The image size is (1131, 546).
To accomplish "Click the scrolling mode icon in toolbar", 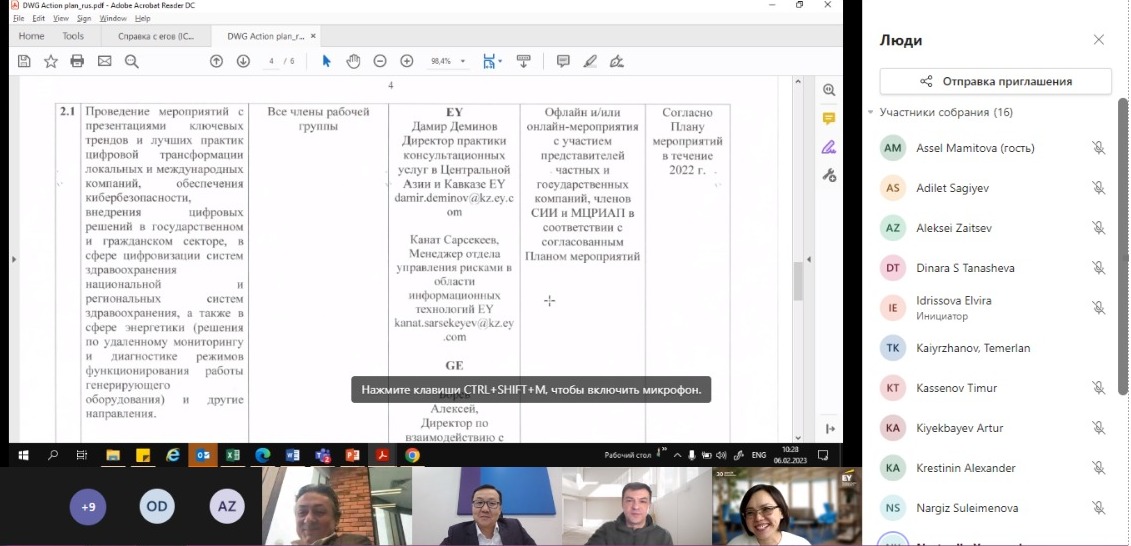I will coord(524,61).
